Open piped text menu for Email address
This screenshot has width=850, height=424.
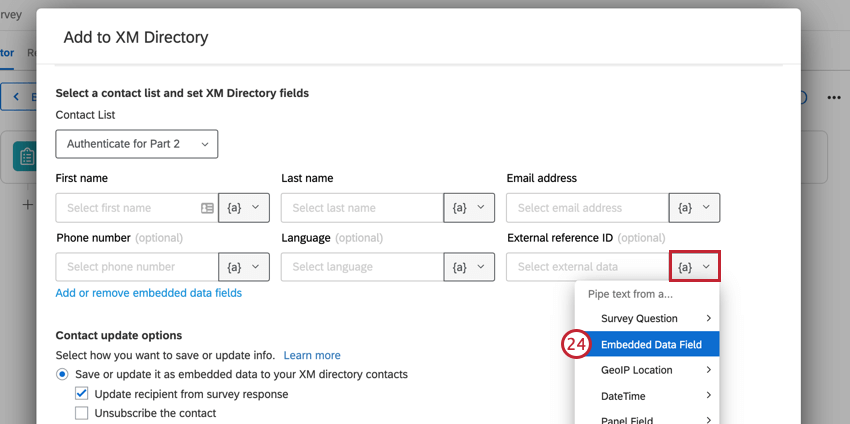click(694, 208)
